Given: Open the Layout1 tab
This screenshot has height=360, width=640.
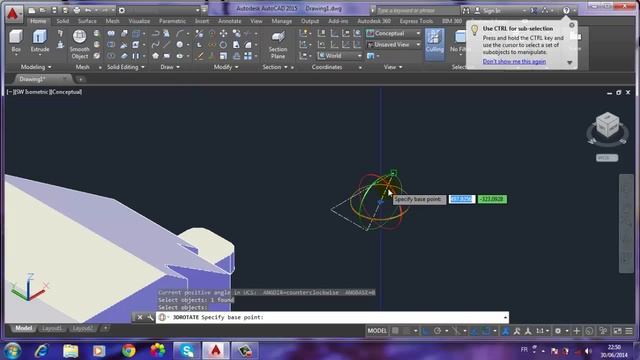Looking at the screenshot, I should tap(52, 328).
